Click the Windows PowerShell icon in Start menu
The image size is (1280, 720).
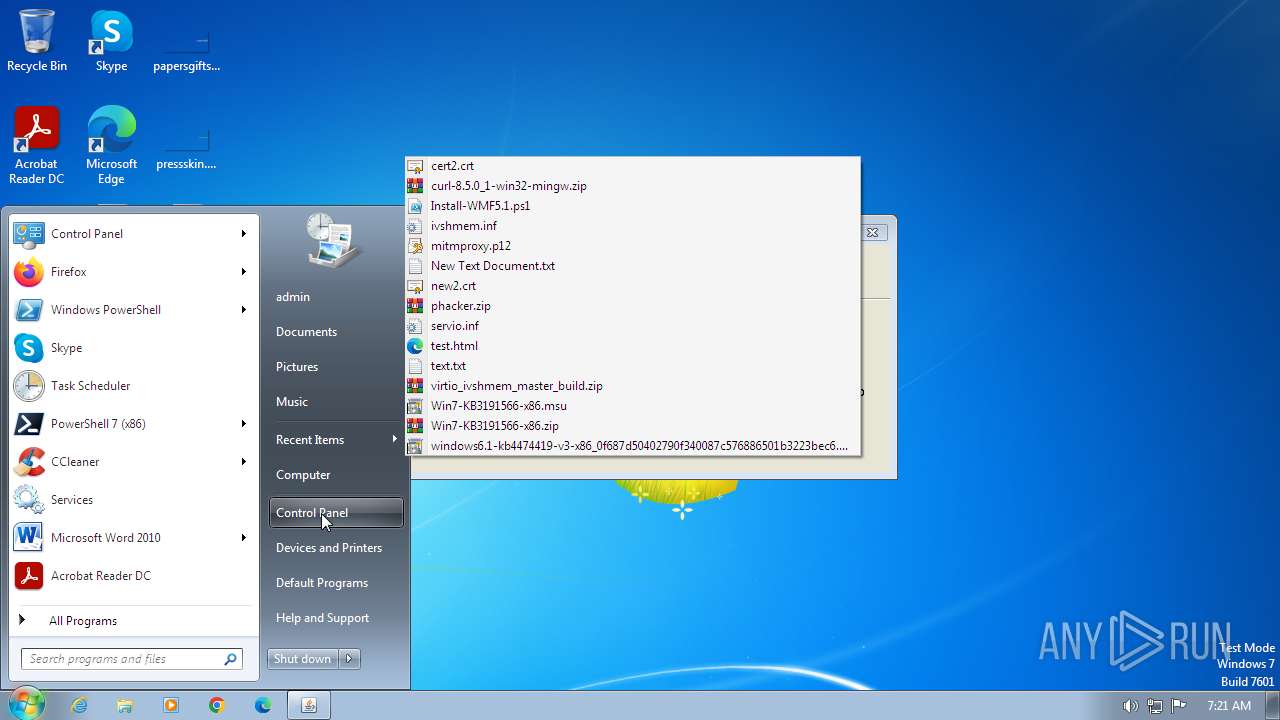coord(29,310)
